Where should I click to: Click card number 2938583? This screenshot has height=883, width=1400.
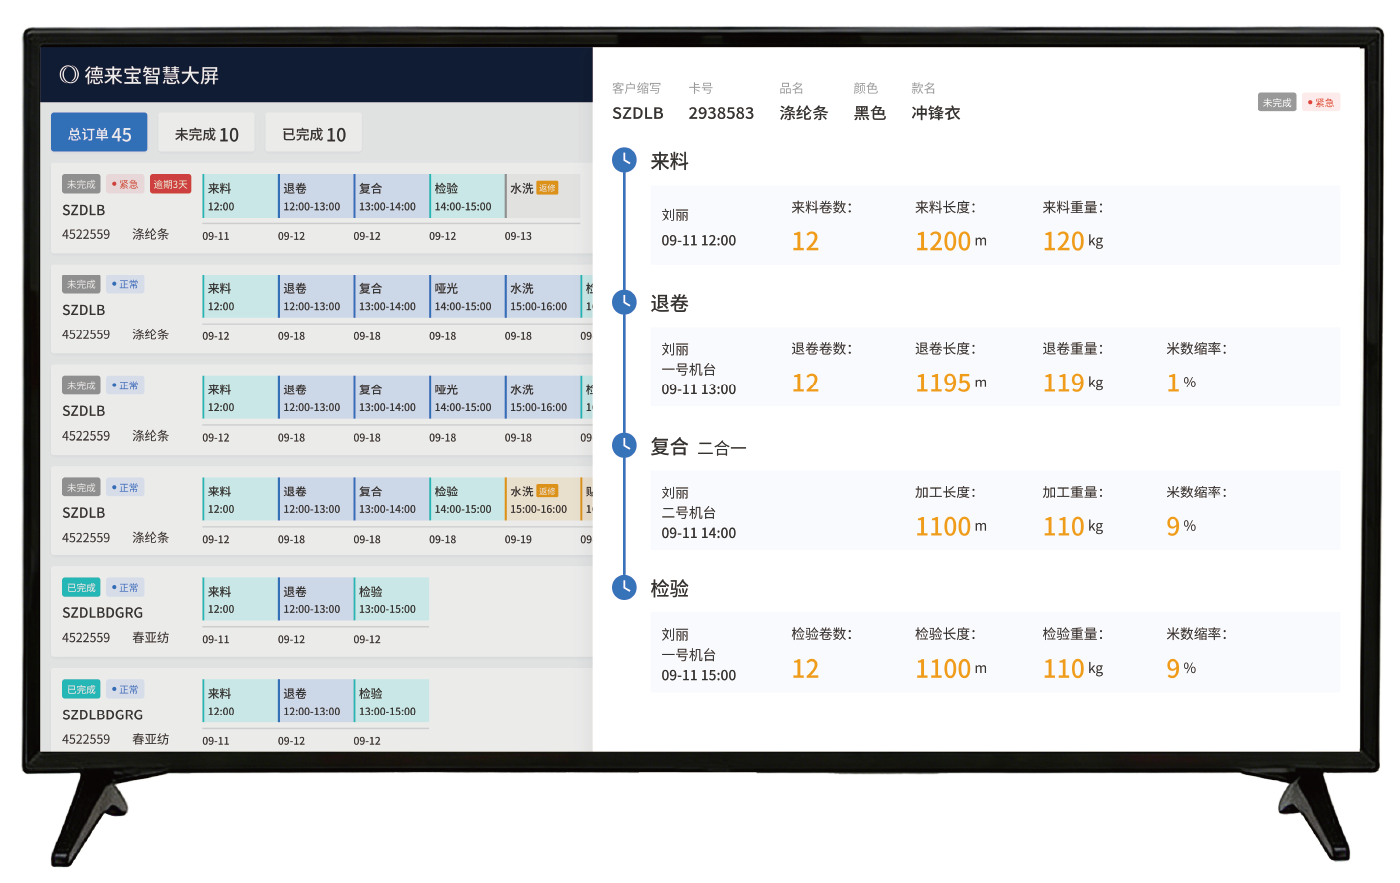(721, 113)
